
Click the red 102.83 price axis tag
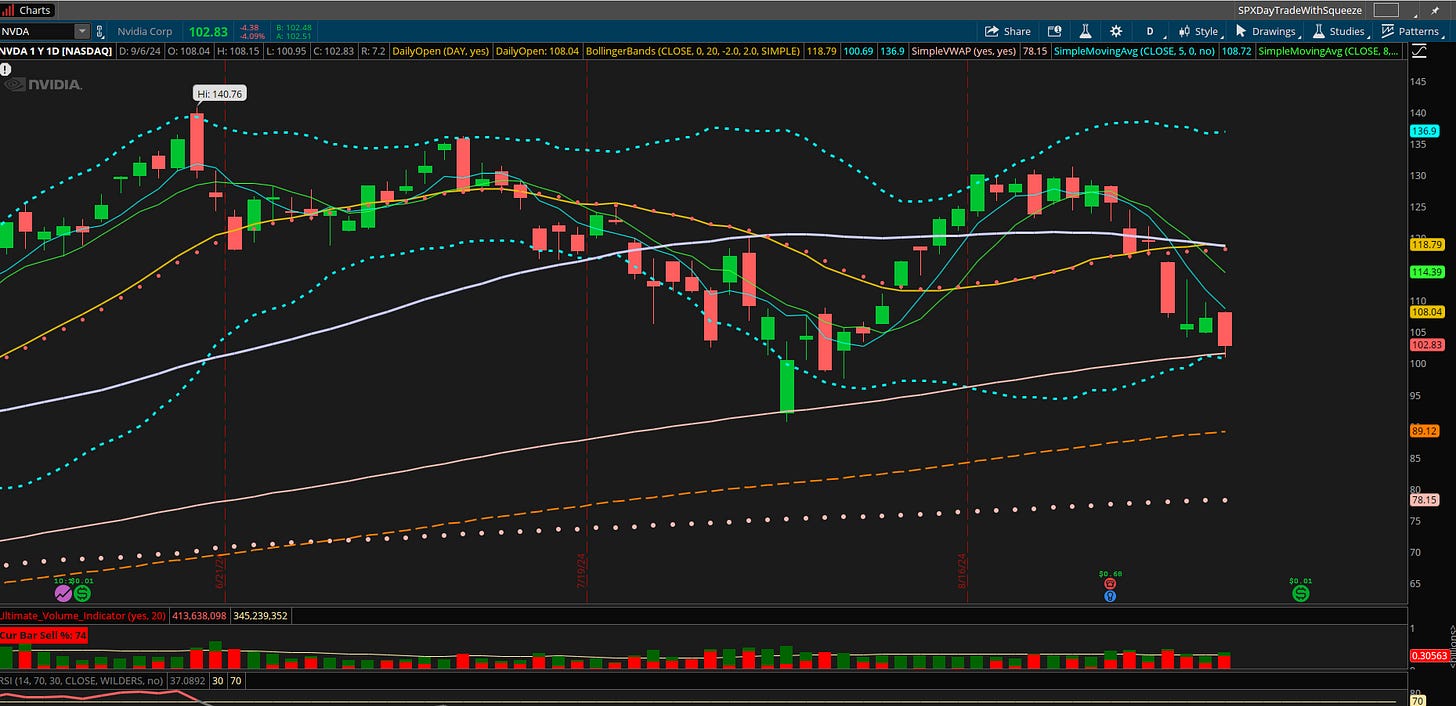coord(1425,345)
